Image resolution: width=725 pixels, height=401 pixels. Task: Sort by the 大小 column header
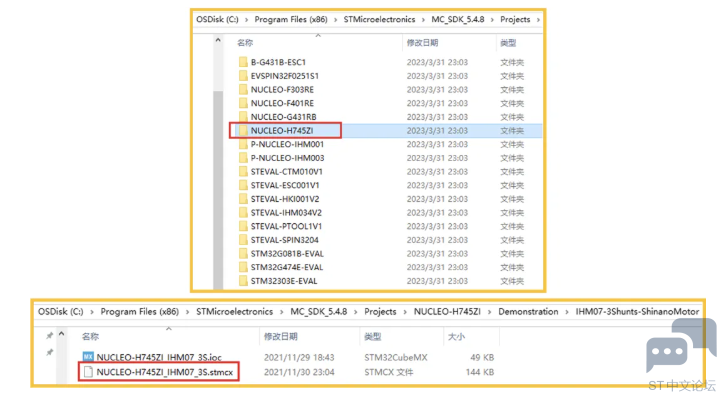(456, 337)
